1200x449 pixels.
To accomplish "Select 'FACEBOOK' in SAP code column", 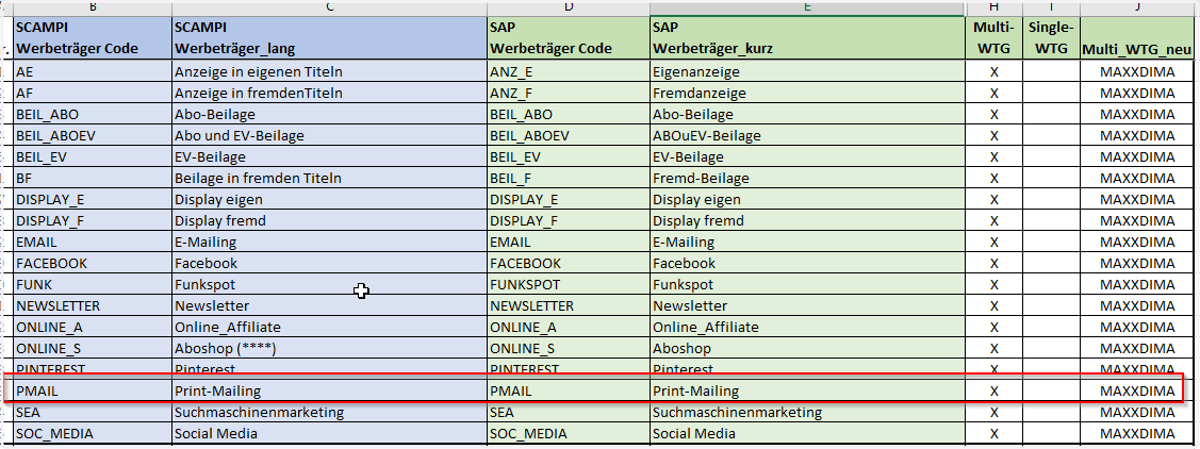I will point(568,263).
